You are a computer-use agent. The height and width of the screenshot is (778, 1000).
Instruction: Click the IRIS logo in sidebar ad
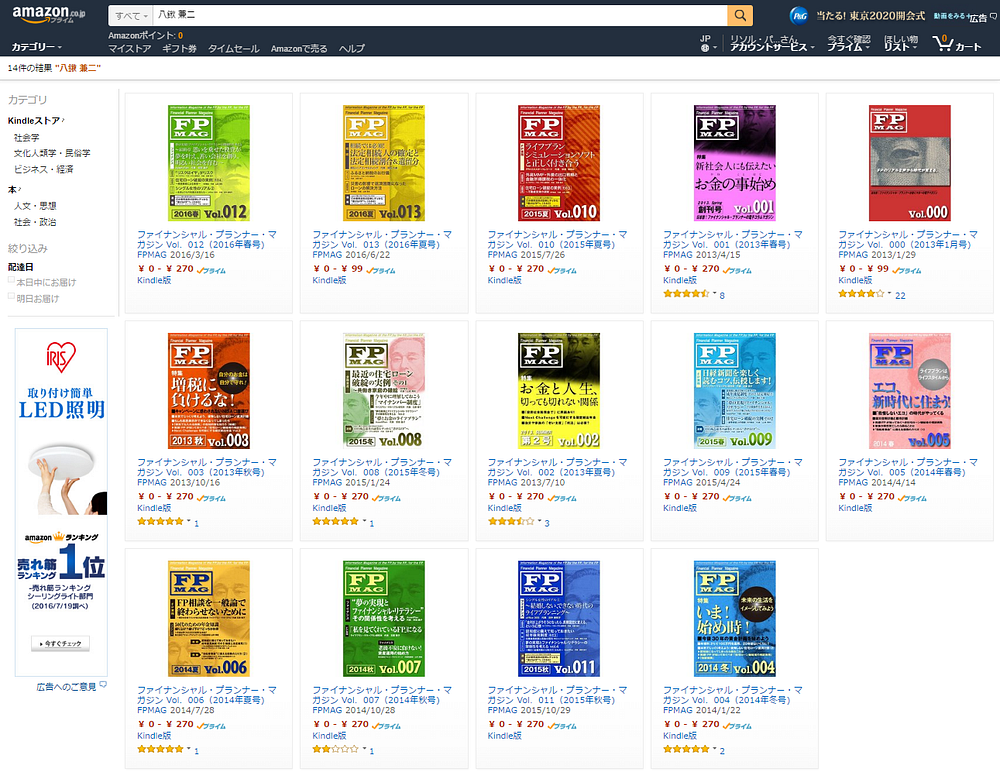(61, 356)
